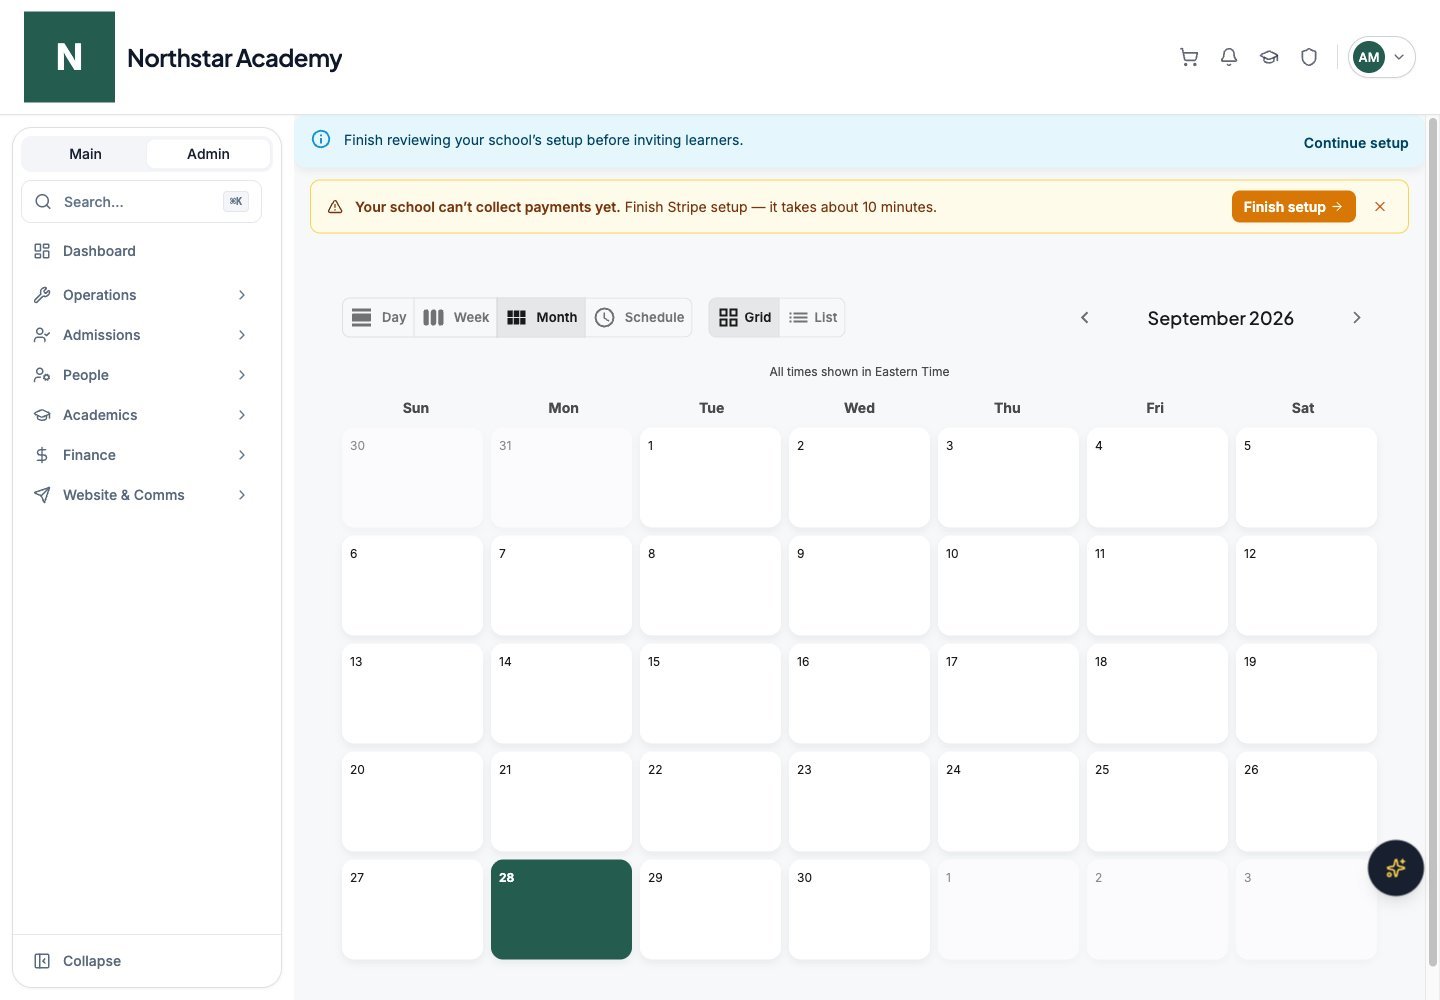
Task: Switch to the Main tab
Action: pos(85,154)
